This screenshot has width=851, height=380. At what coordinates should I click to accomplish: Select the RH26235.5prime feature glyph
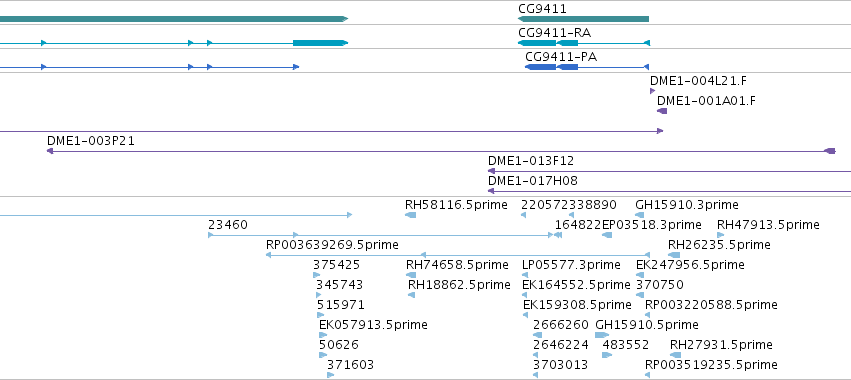pos(674,255)
